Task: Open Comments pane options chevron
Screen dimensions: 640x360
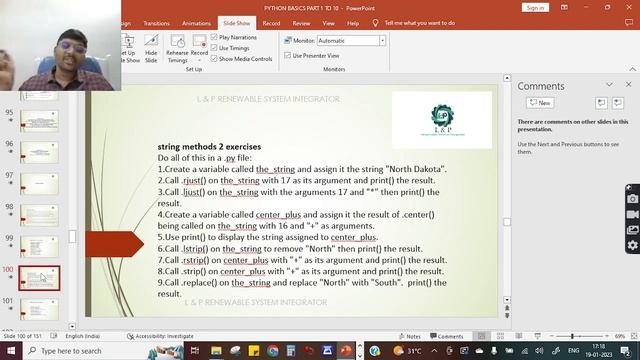Action: pyautogui.click(x=609, y=84)
